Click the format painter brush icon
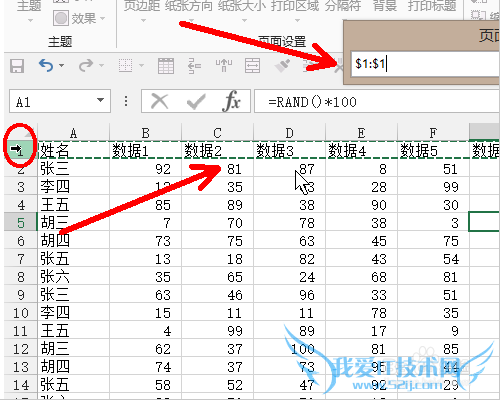 coord(283,66)
